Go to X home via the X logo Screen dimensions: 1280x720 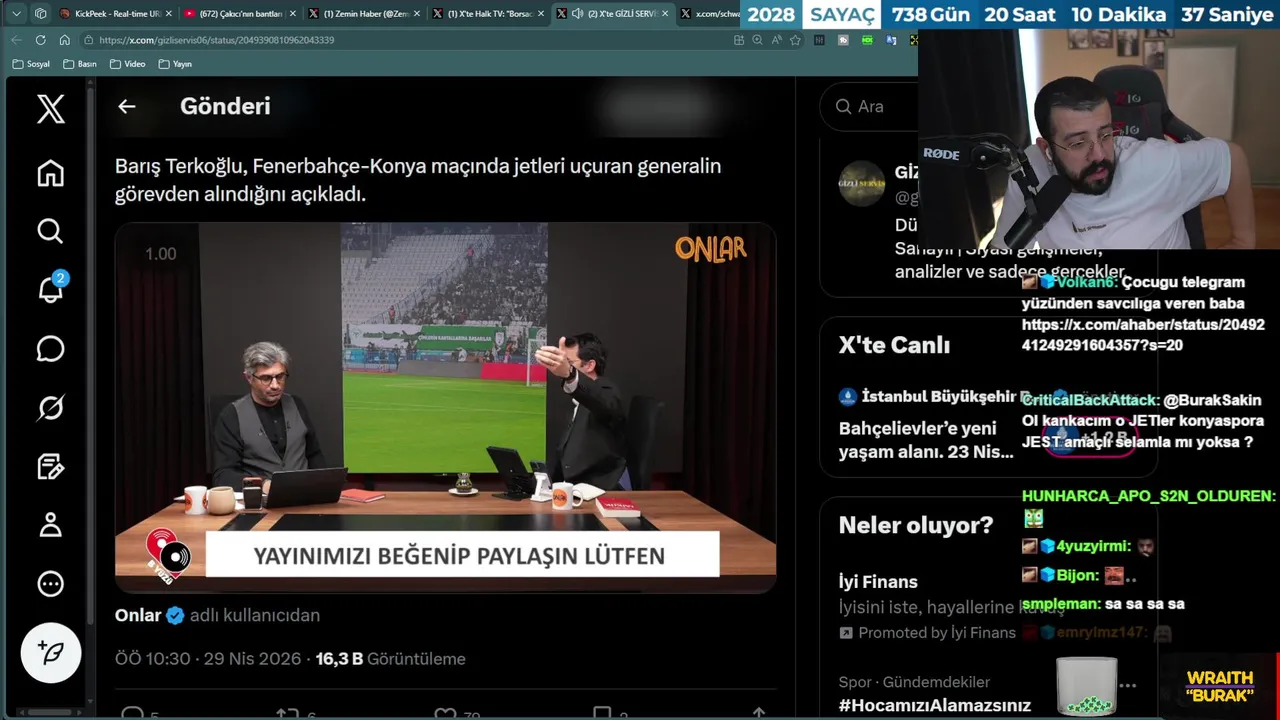[x=51, y=108]
